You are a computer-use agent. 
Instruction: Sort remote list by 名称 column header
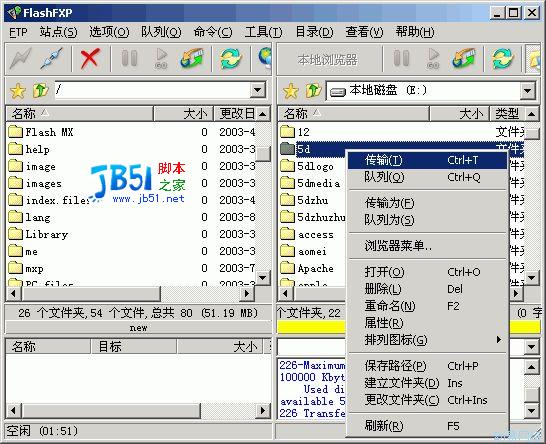80,114
